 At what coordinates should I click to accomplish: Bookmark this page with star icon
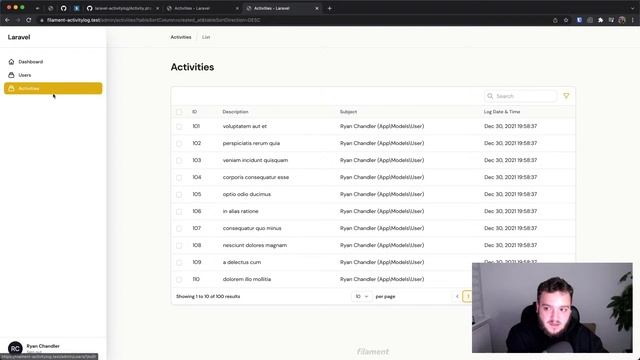click(x=566, y=20)
